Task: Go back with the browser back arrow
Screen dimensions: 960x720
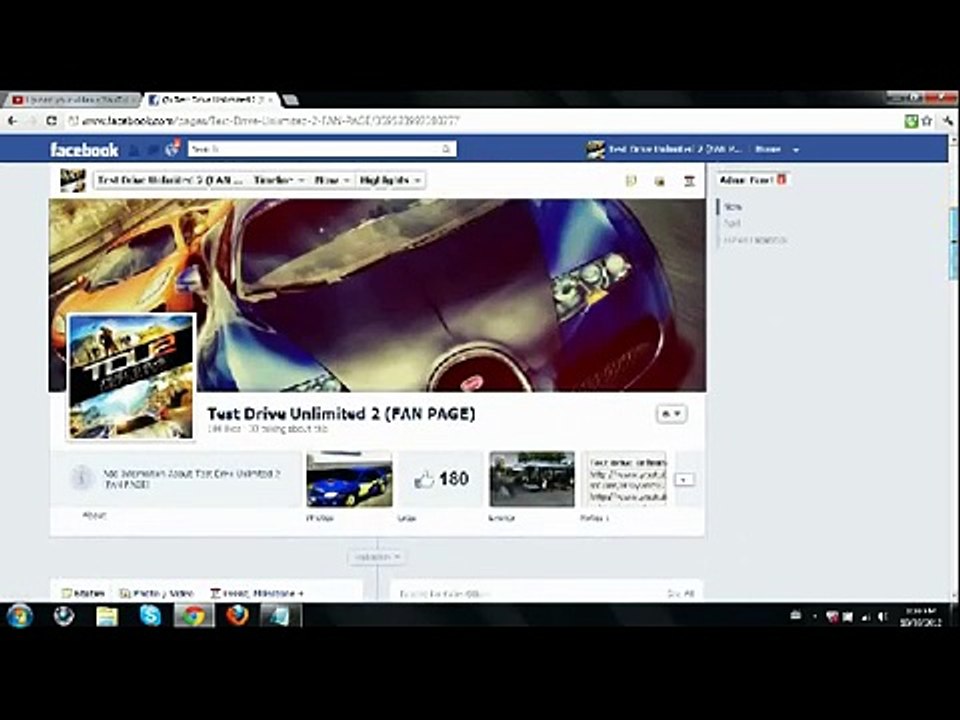Action: point(13,121)
